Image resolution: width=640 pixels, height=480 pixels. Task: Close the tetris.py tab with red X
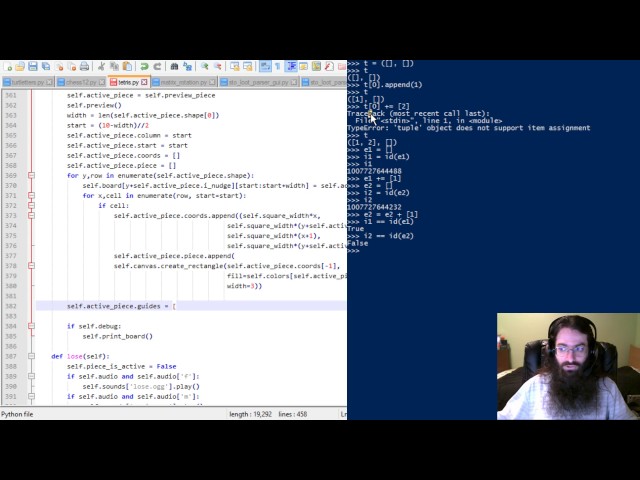(144, 82)
